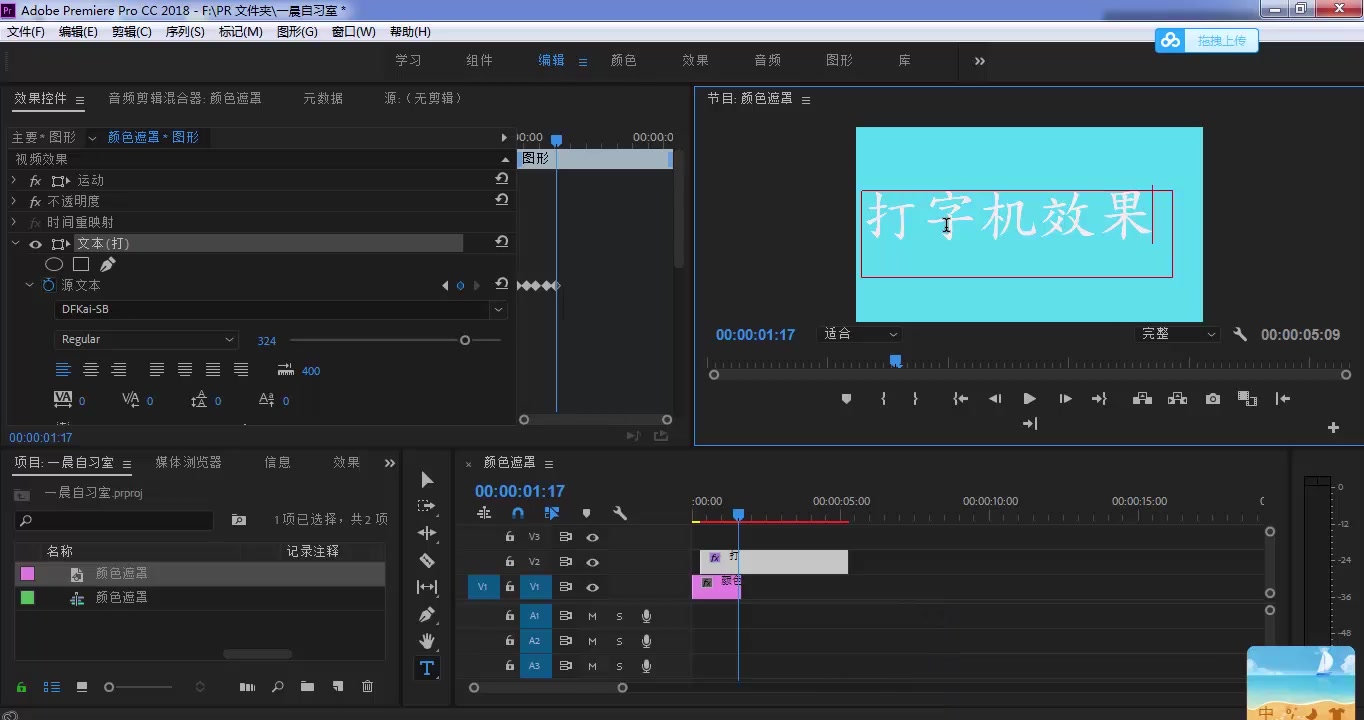Mute audio track A1
Screen dimensions: 1364x720
click(592, 616)
